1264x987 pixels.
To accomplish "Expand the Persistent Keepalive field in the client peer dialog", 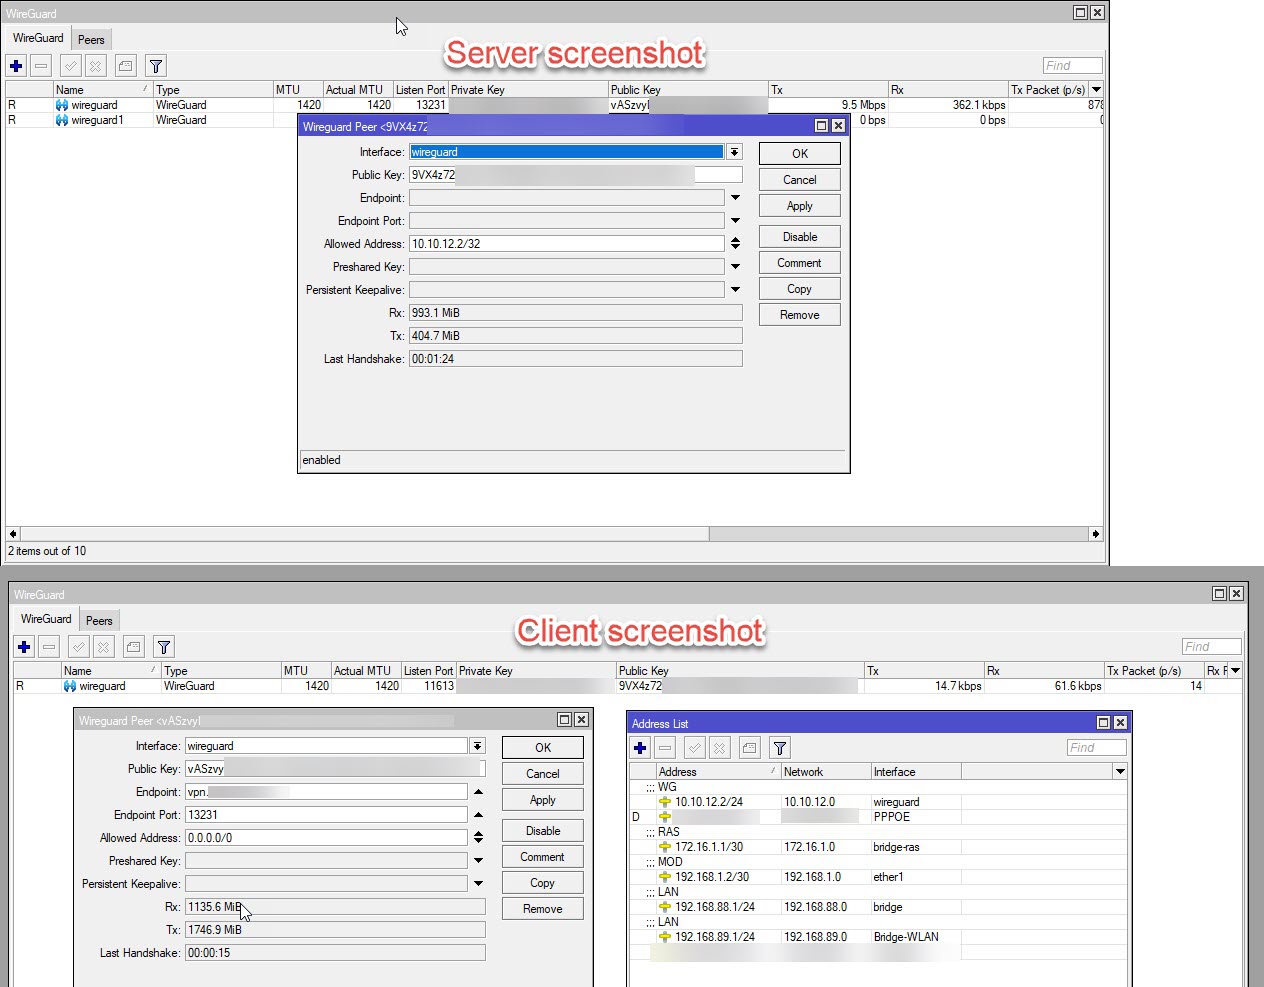I will (x=478, y=884).
